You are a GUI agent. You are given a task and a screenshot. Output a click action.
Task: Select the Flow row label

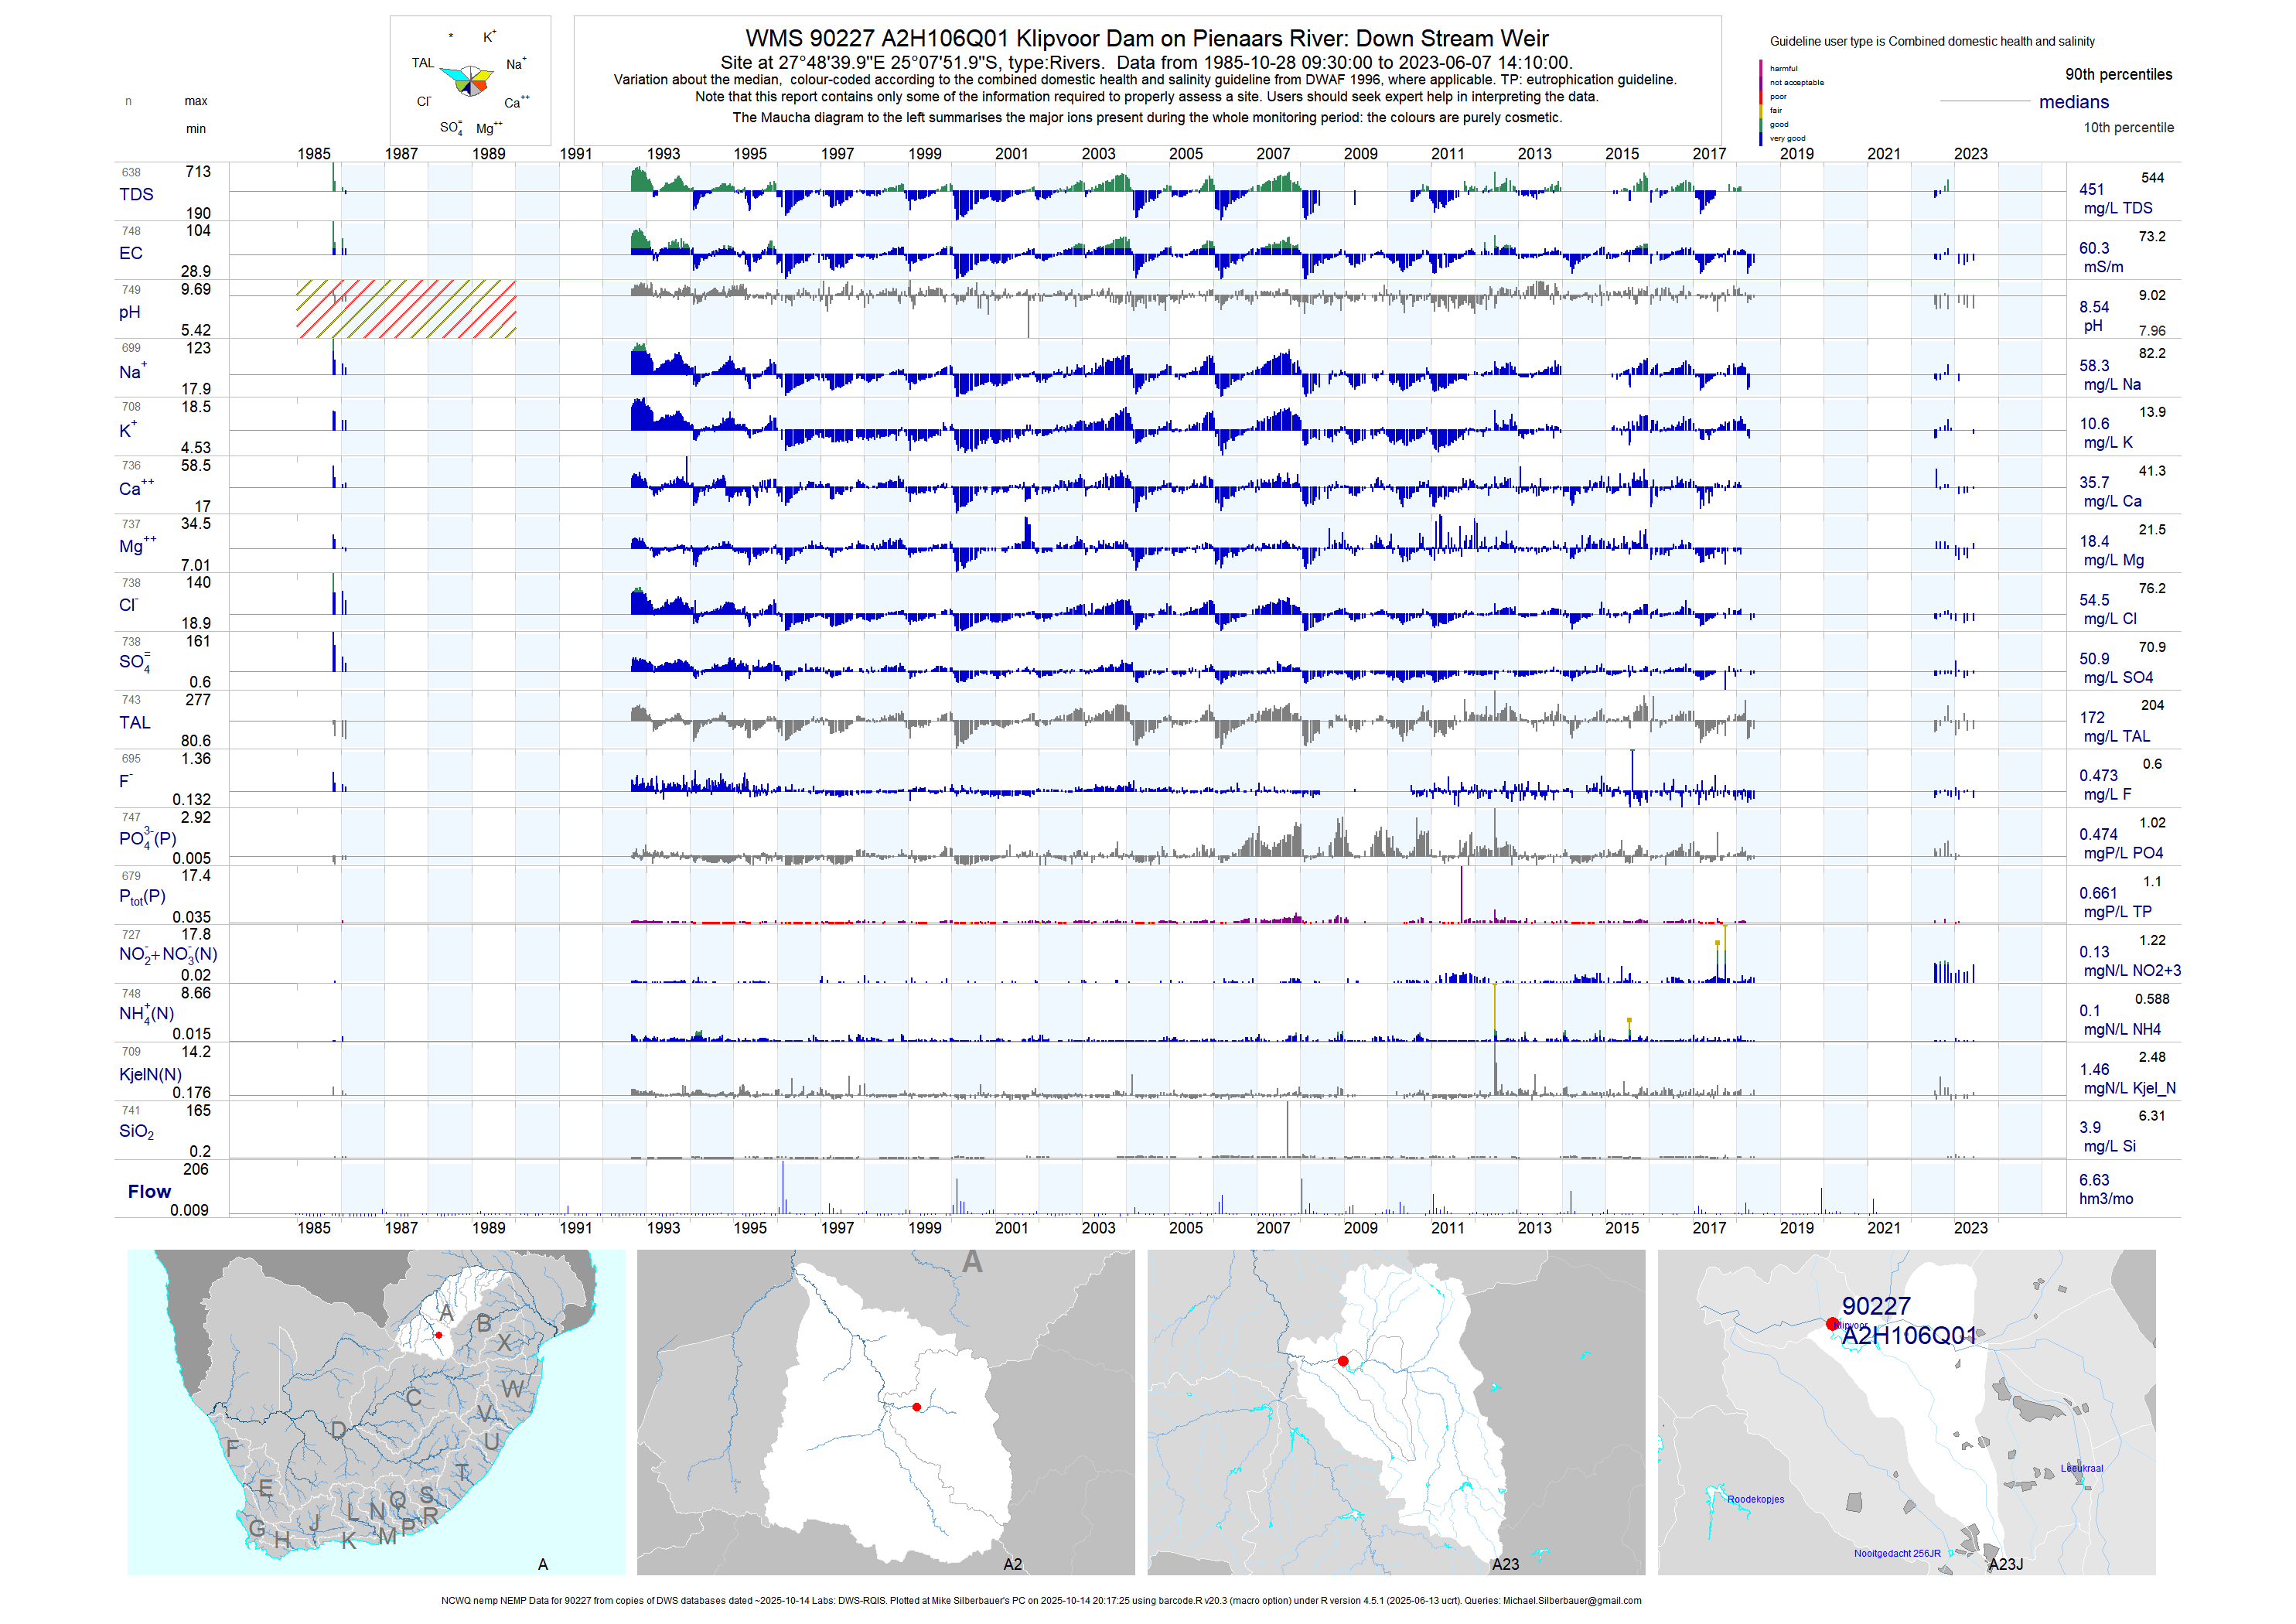point(149,1191)
